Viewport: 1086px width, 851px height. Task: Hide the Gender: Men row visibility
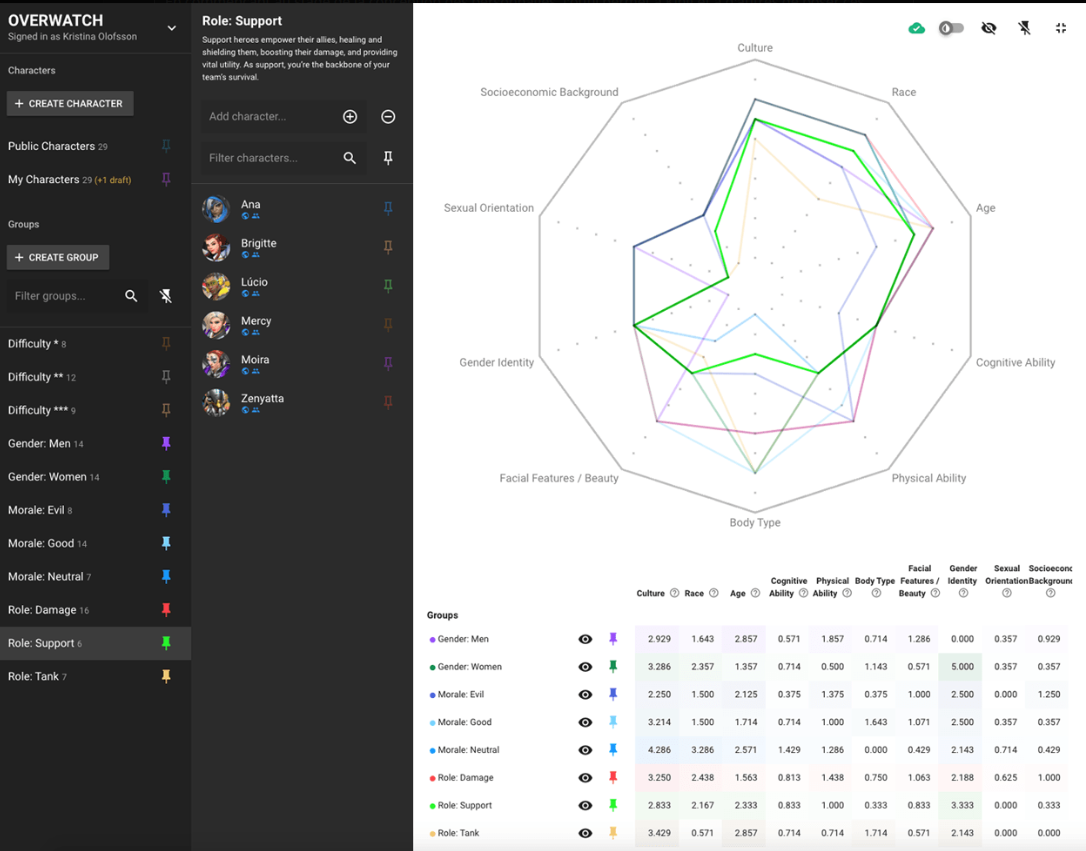(585, 639)
